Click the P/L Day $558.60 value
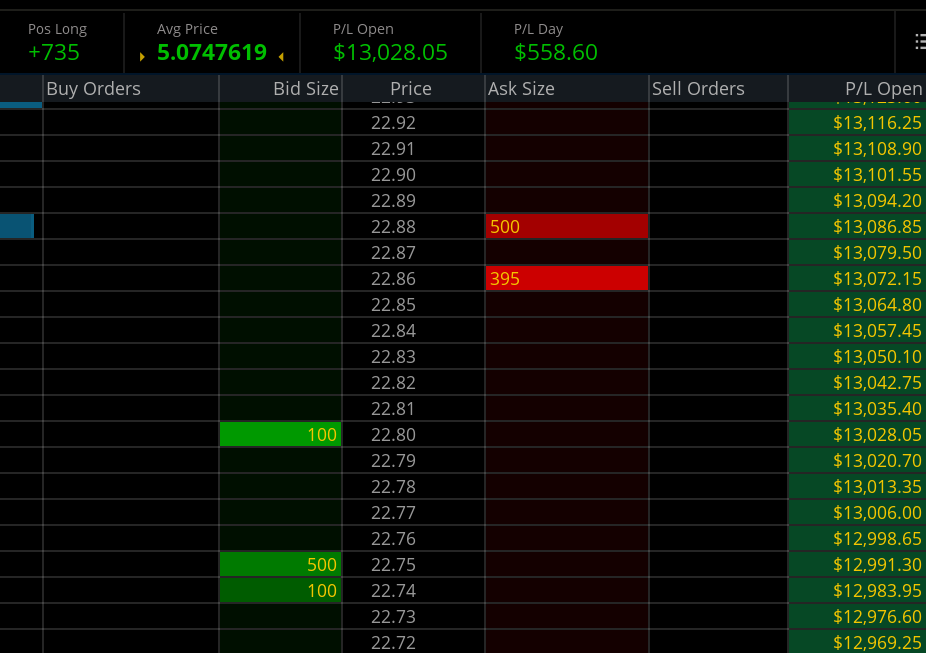The image size is (926, 653). pyautogui.click(x=556, y=53)
